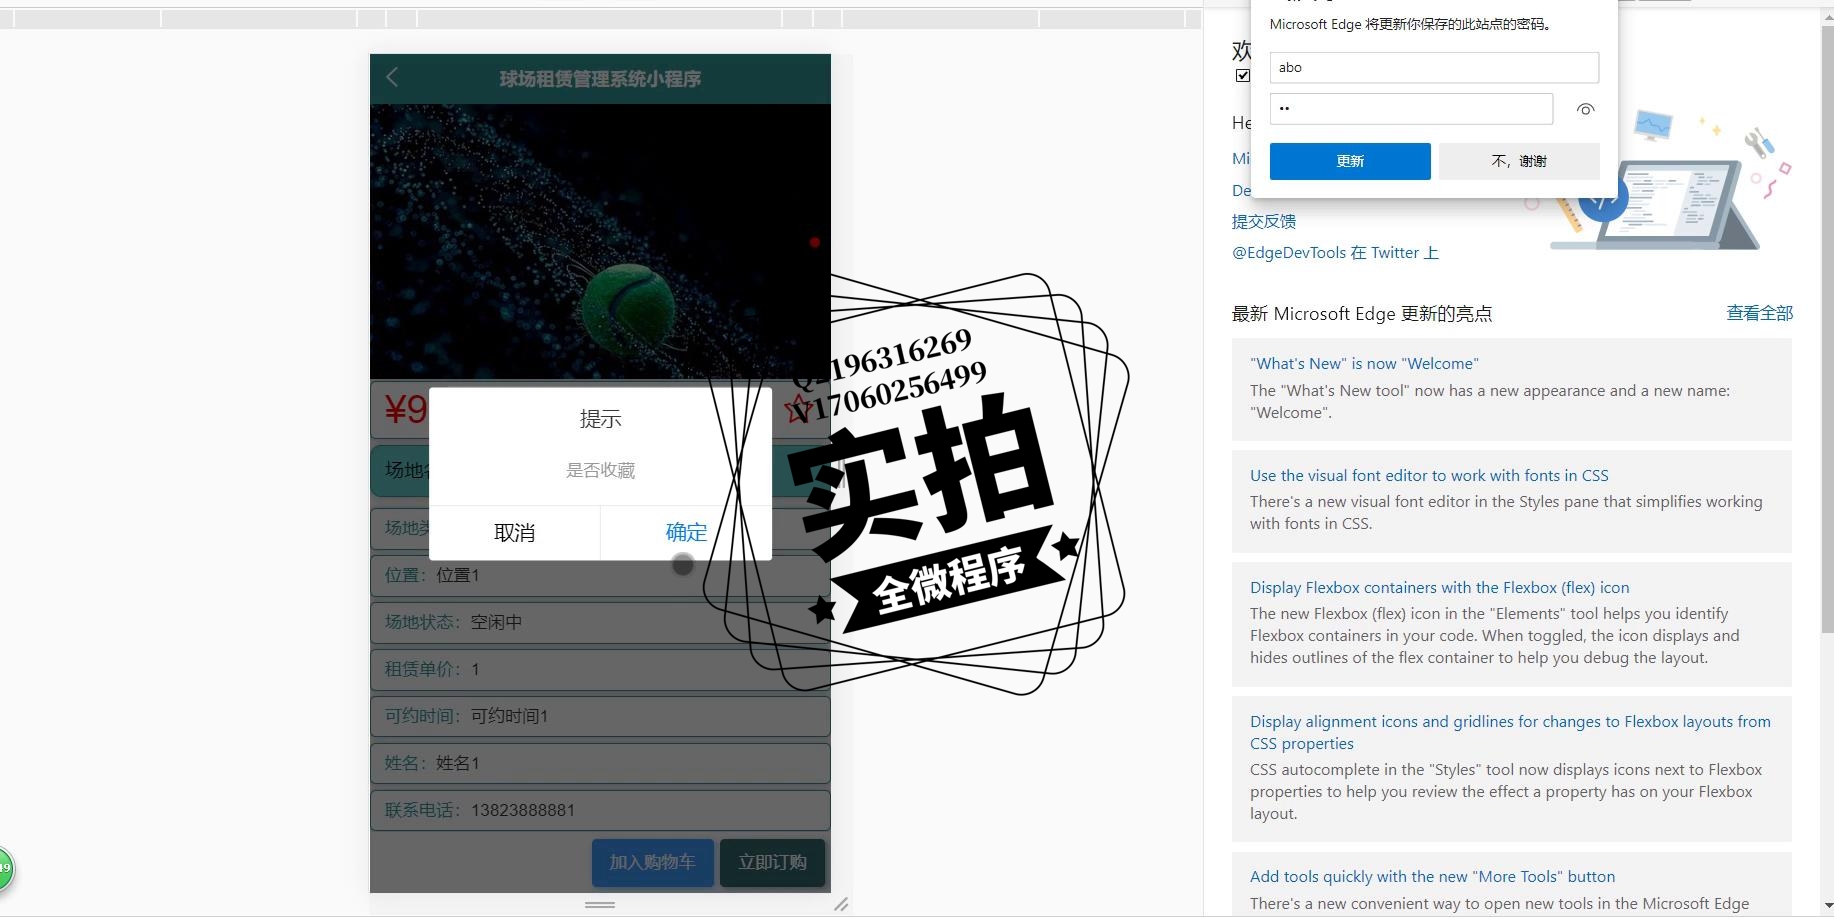This screenshot has width=1834, height=917.
Task: Click the 联系电话 13823888881 row
Action: click(600, 810)
